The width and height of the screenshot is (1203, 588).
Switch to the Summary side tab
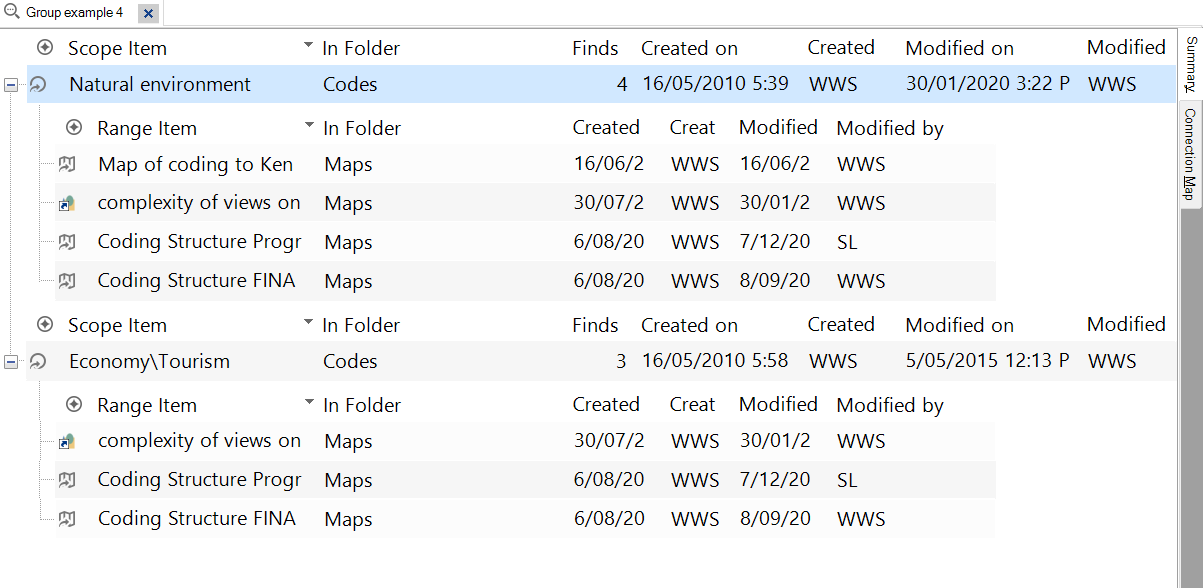[x=1191, y=64]
